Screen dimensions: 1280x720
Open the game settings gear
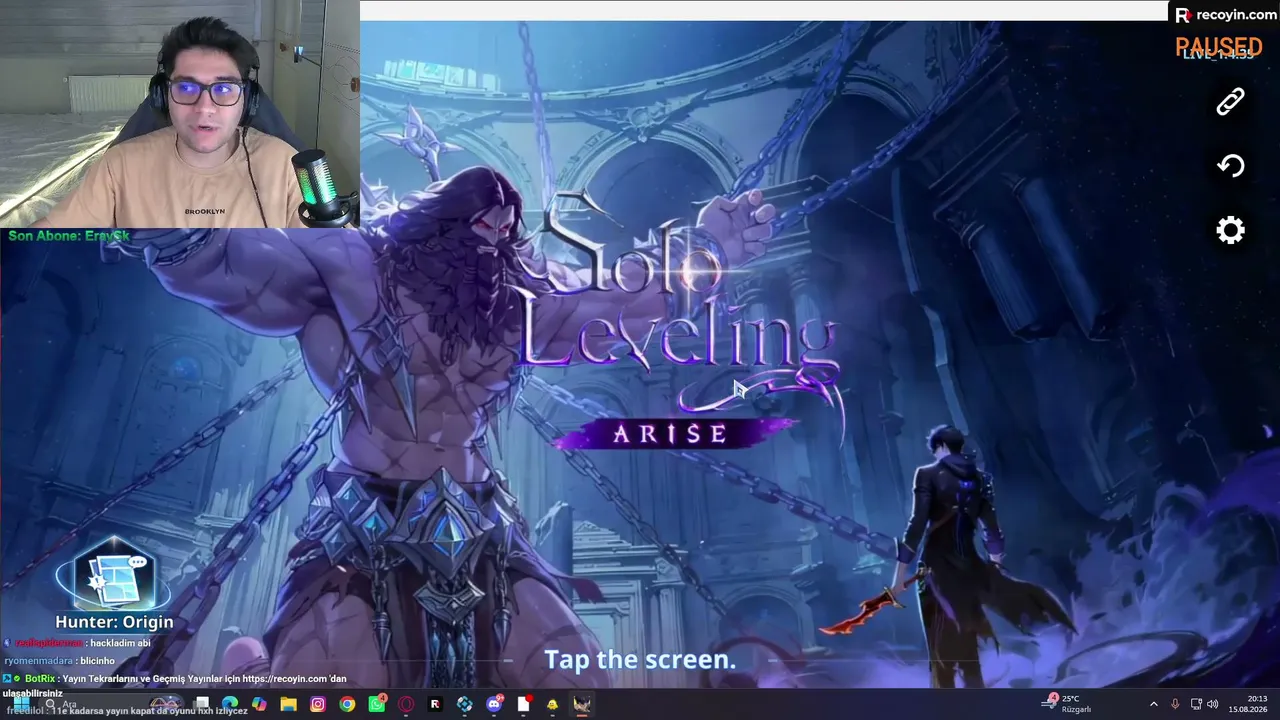(1230, 230)
